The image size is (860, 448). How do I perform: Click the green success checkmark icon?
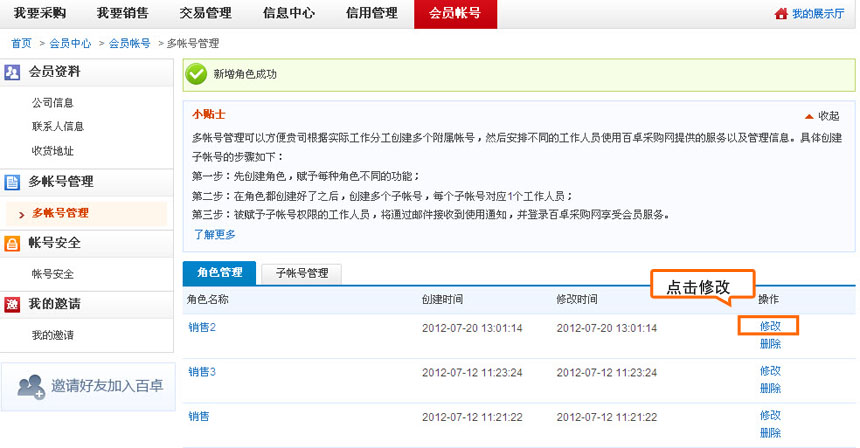point(197,74)
